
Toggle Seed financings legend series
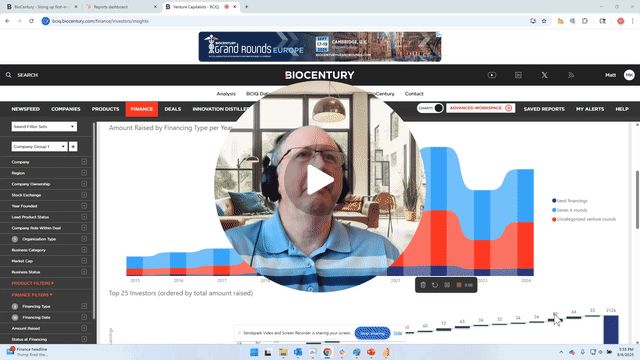pyautogui.click(x=569, y=201)
